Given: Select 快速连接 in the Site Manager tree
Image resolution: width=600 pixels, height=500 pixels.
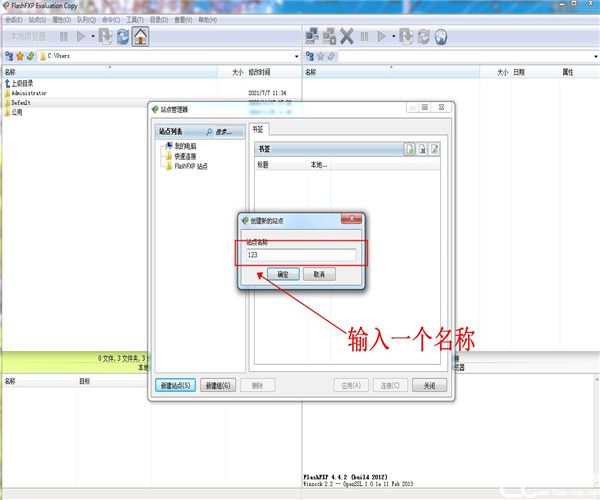Looking at the screenshot, I should (x=185, y=156).
